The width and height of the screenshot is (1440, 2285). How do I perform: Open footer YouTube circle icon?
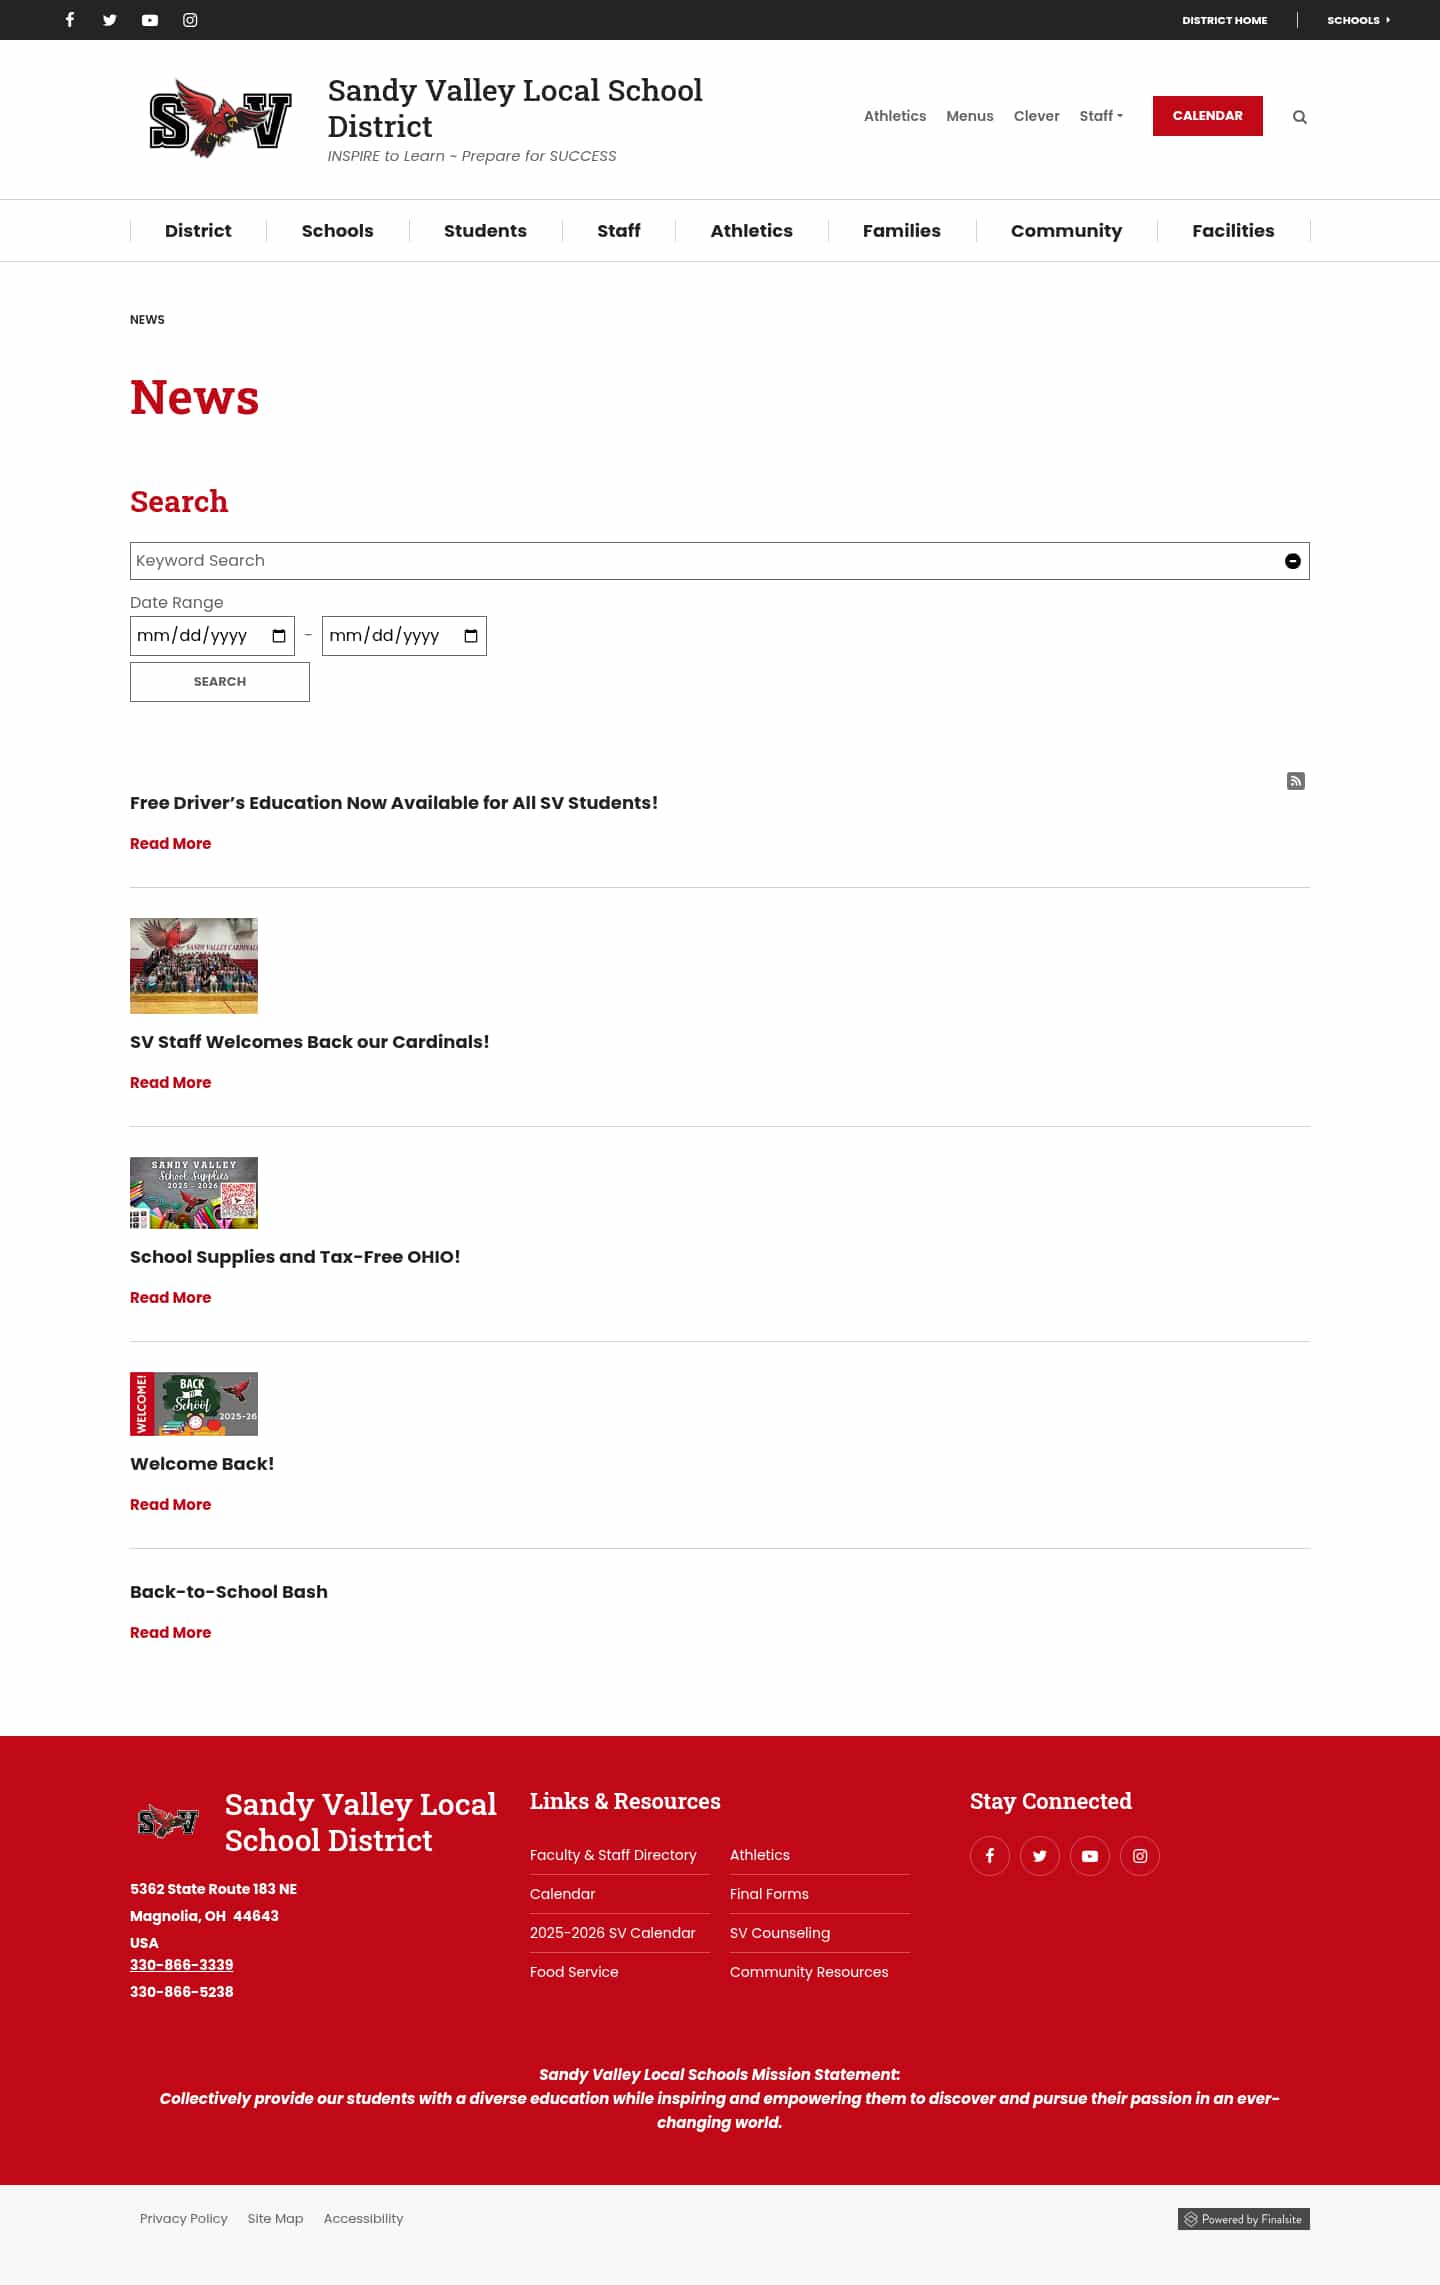point(1090,1856)
